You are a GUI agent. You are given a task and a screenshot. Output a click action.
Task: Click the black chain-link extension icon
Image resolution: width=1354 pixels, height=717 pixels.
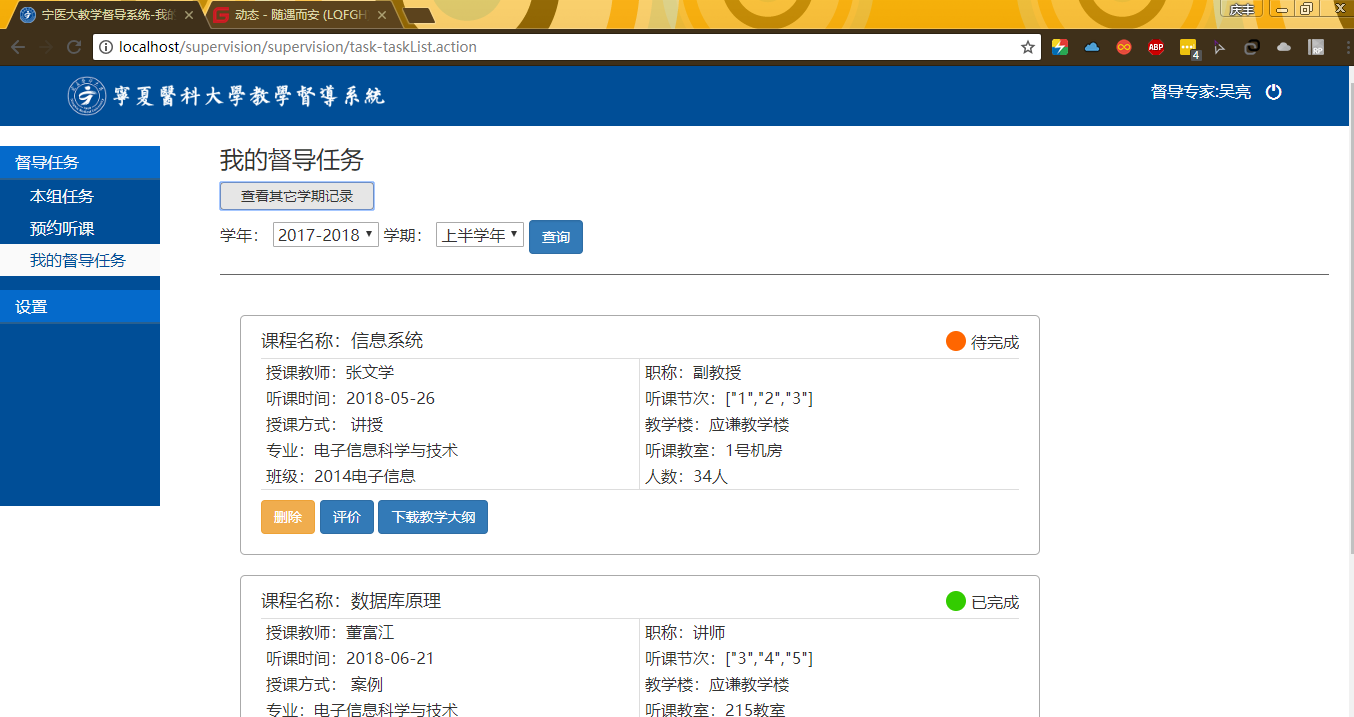coord(1251,47)
